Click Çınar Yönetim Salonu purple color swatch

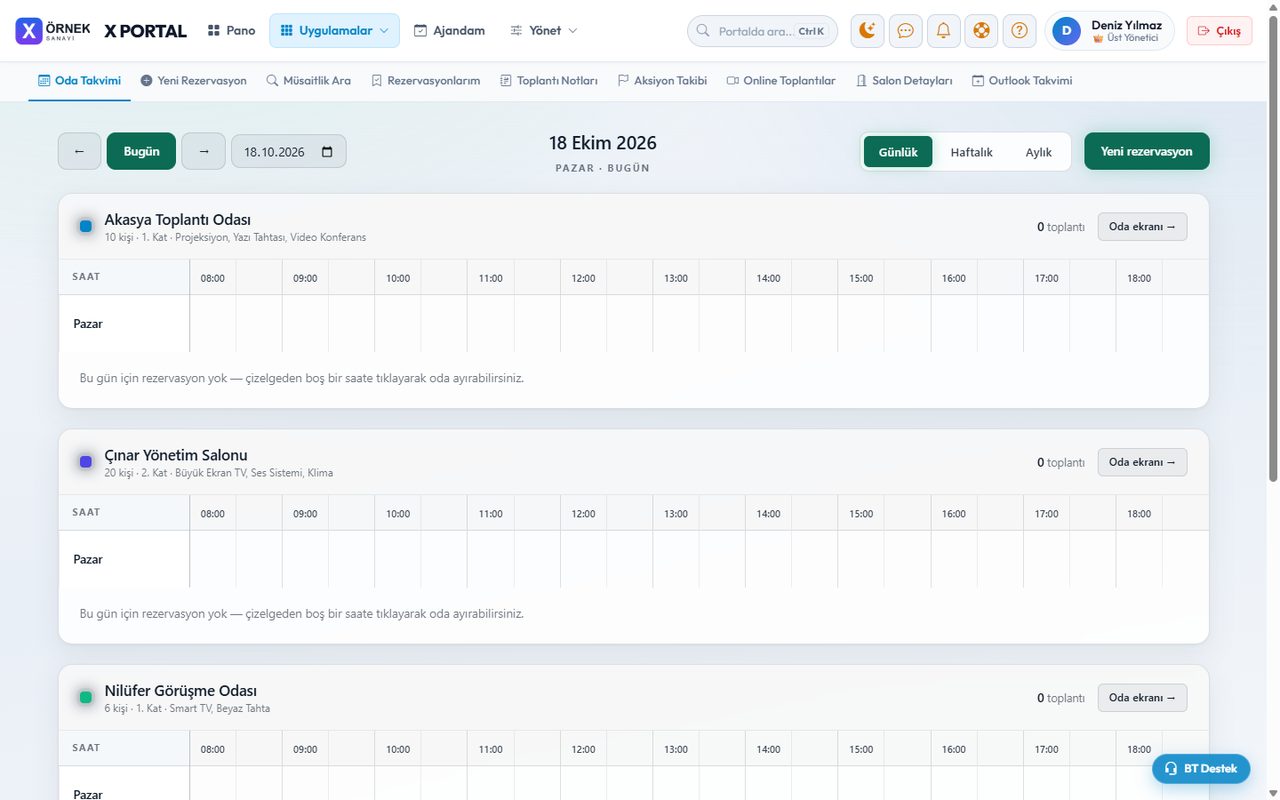[86, 462]
